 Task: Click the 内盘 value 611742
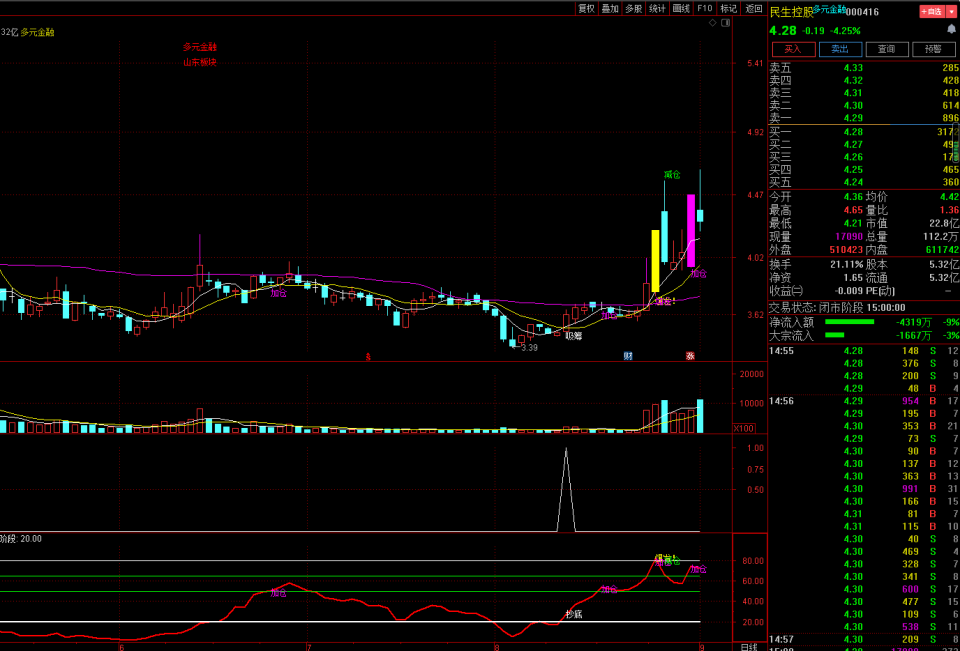pos(942,250)
